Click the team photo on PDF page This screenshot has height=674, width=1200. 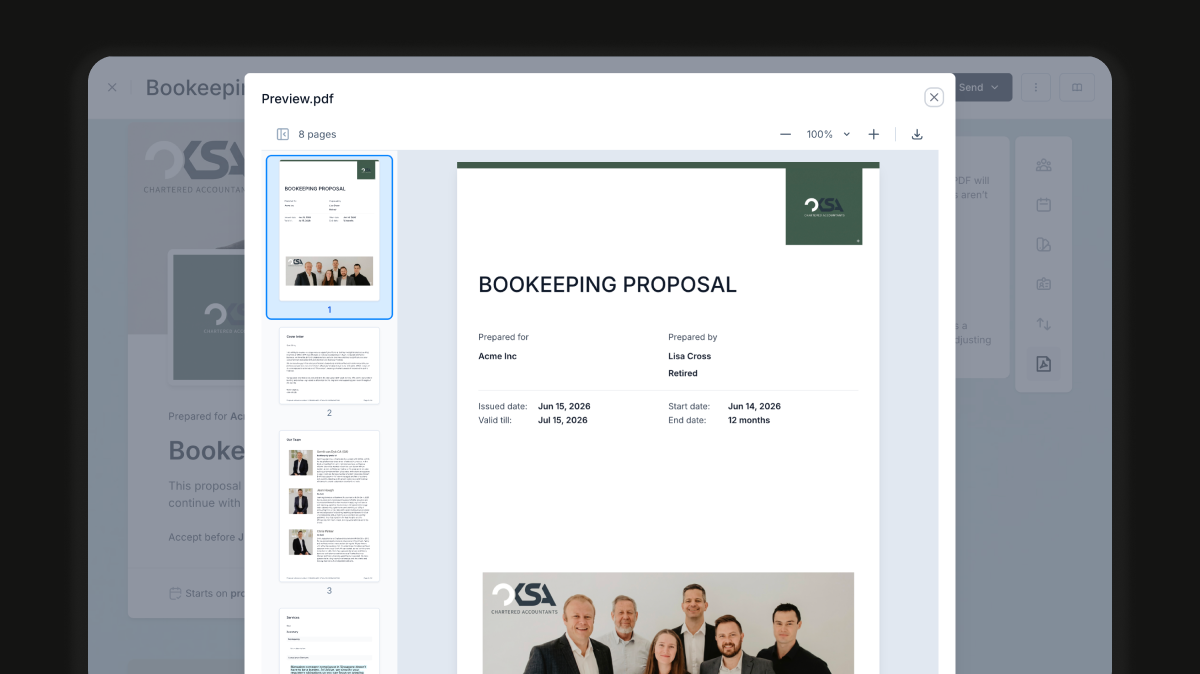click(668, 623)
